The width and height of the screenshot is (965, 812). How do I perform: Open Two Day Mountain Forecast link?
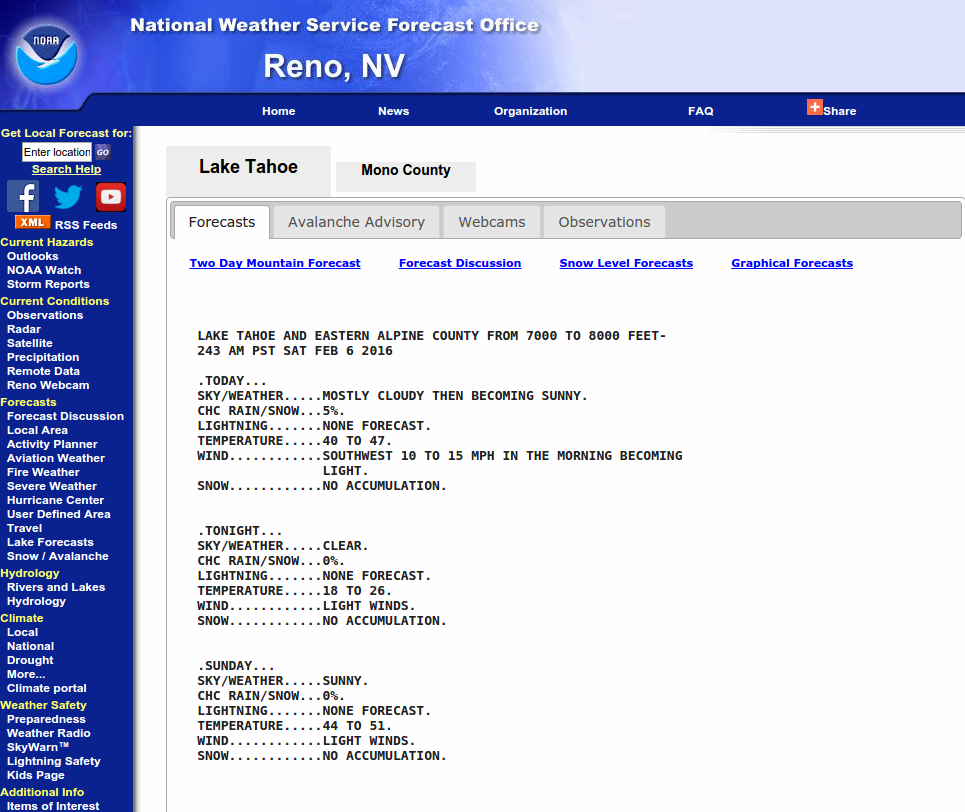(275, 263)
